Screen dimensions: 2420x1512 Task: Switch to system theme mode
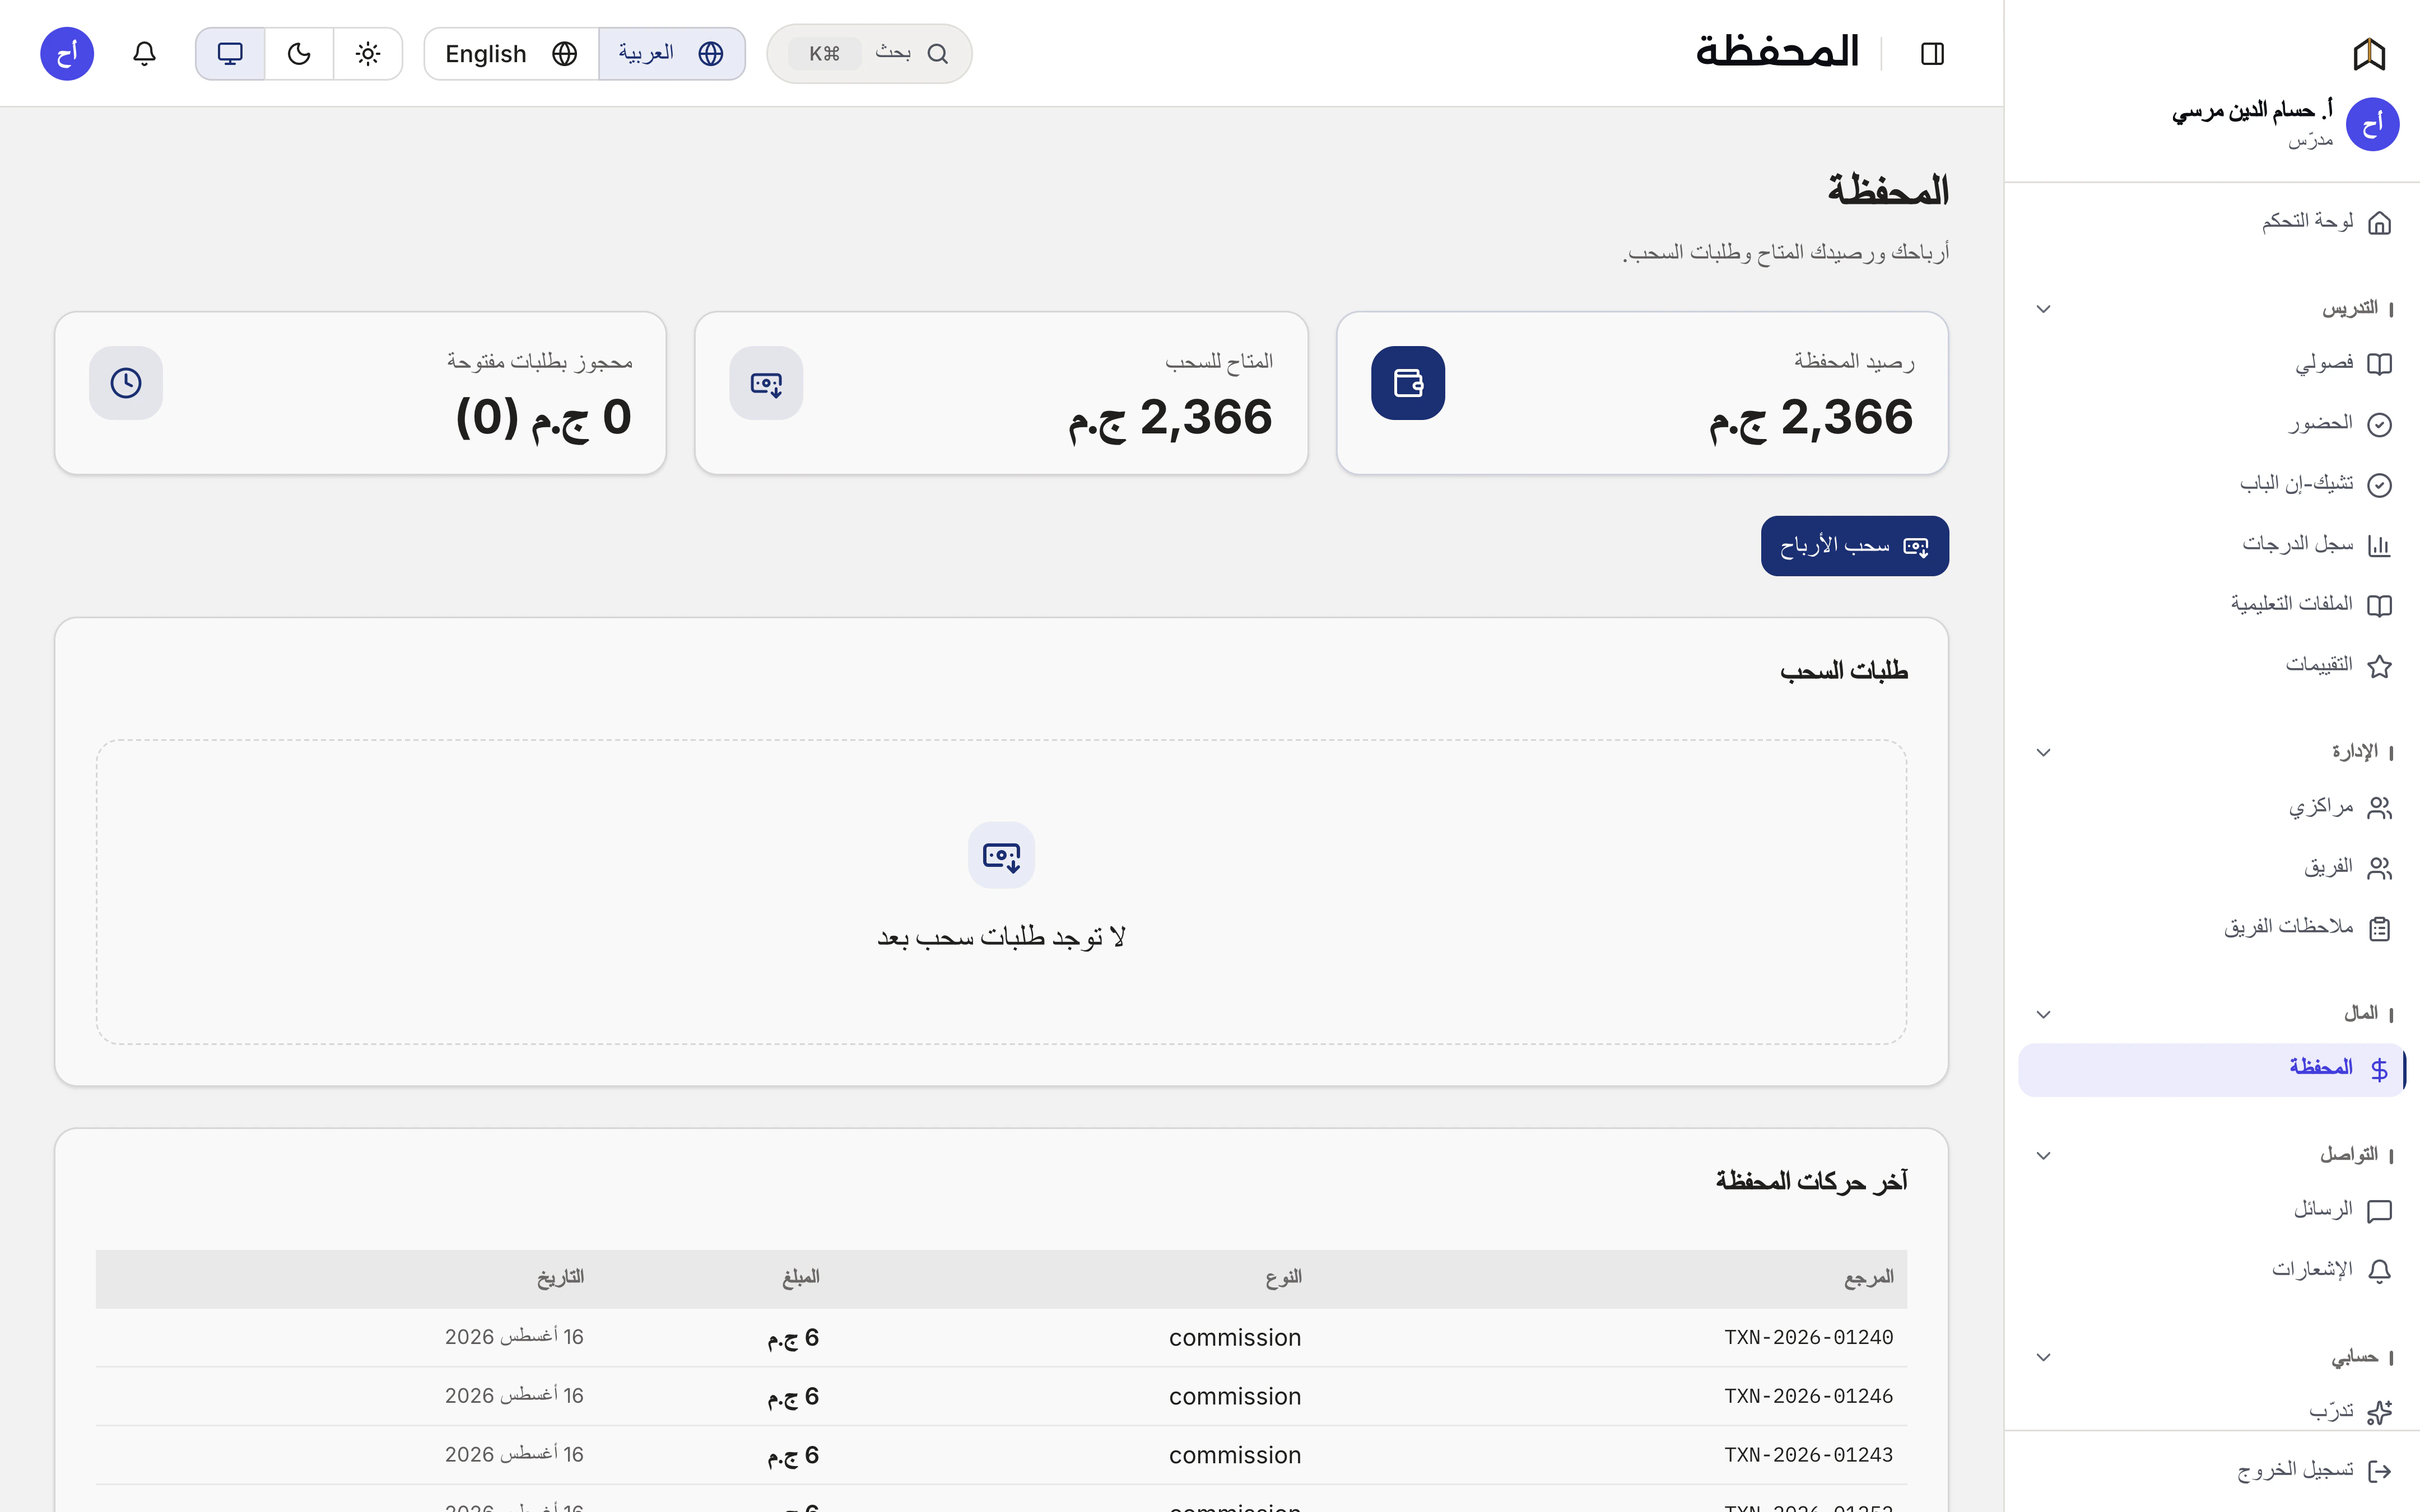230,53
